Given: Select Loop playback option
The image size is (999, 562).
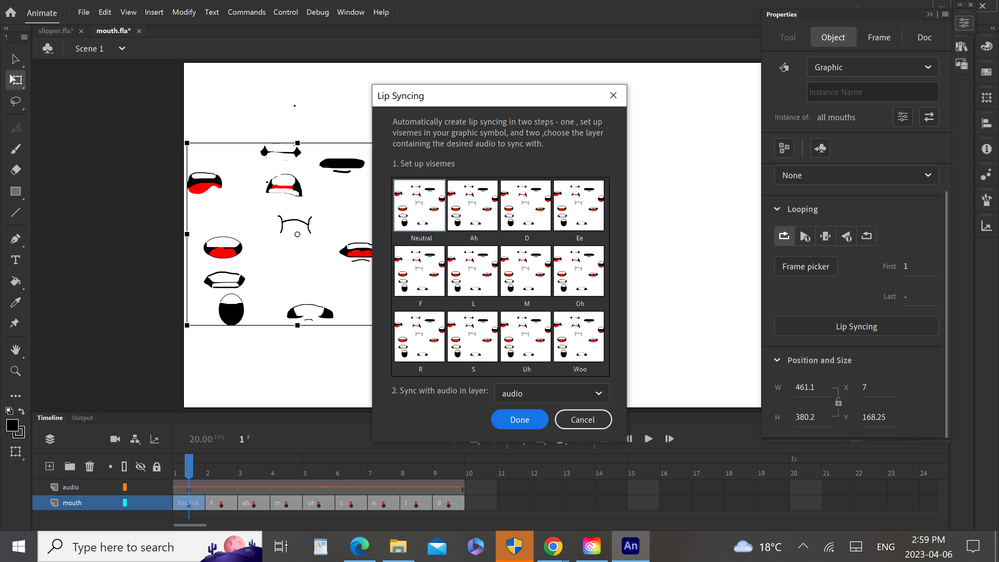Looking at the screenshot, I should pyautogui.click(x=784, y=236).
